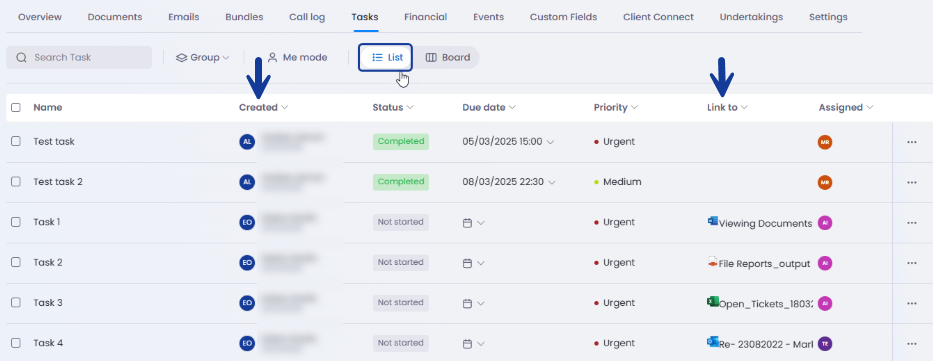Screen dimensions: 933x361
Task: Enable Me mode
Action: [x=298, y=58]
